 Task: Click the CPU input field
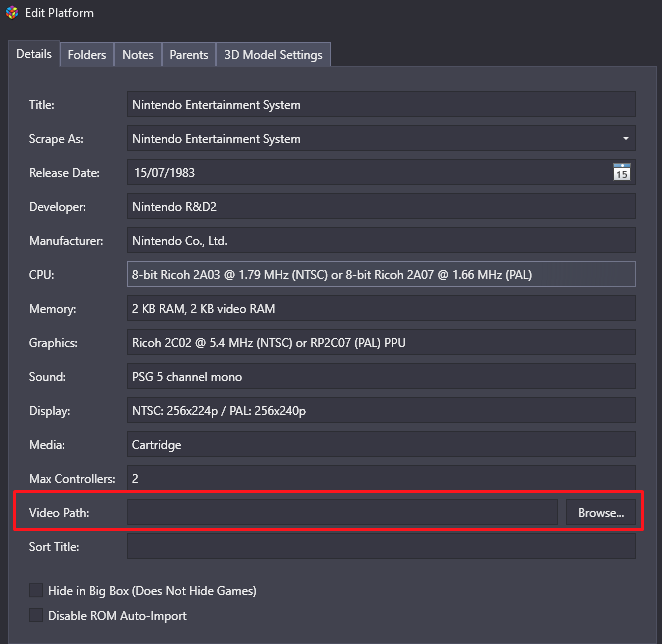pos(381,274)
